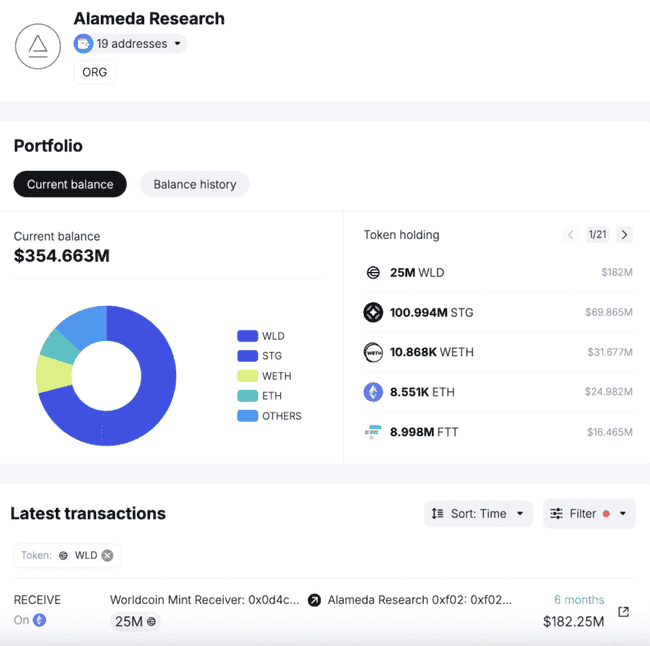
Task: Open the Sort: Time dropdown
Action: click(x=478, y=514)
